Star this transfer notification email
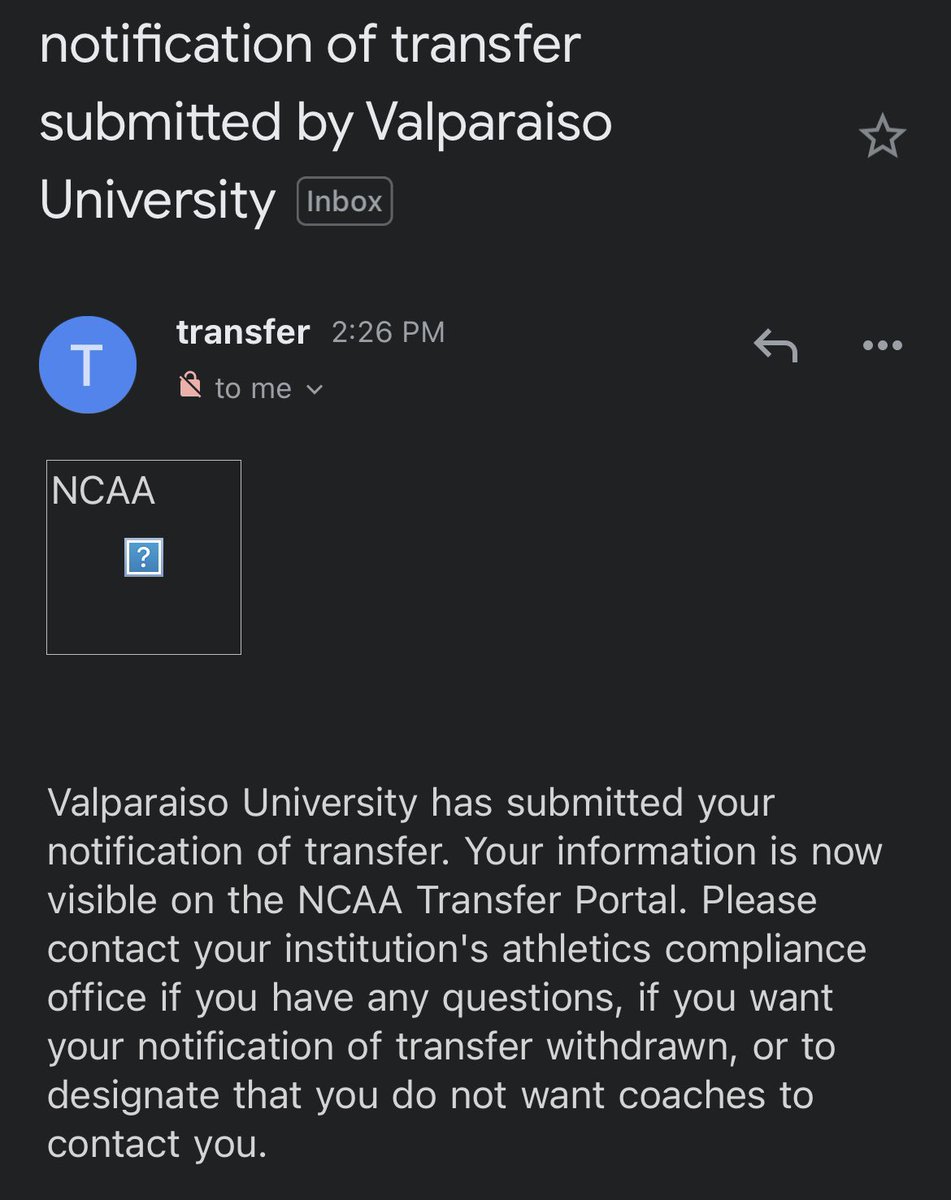 tap(882, 137)
